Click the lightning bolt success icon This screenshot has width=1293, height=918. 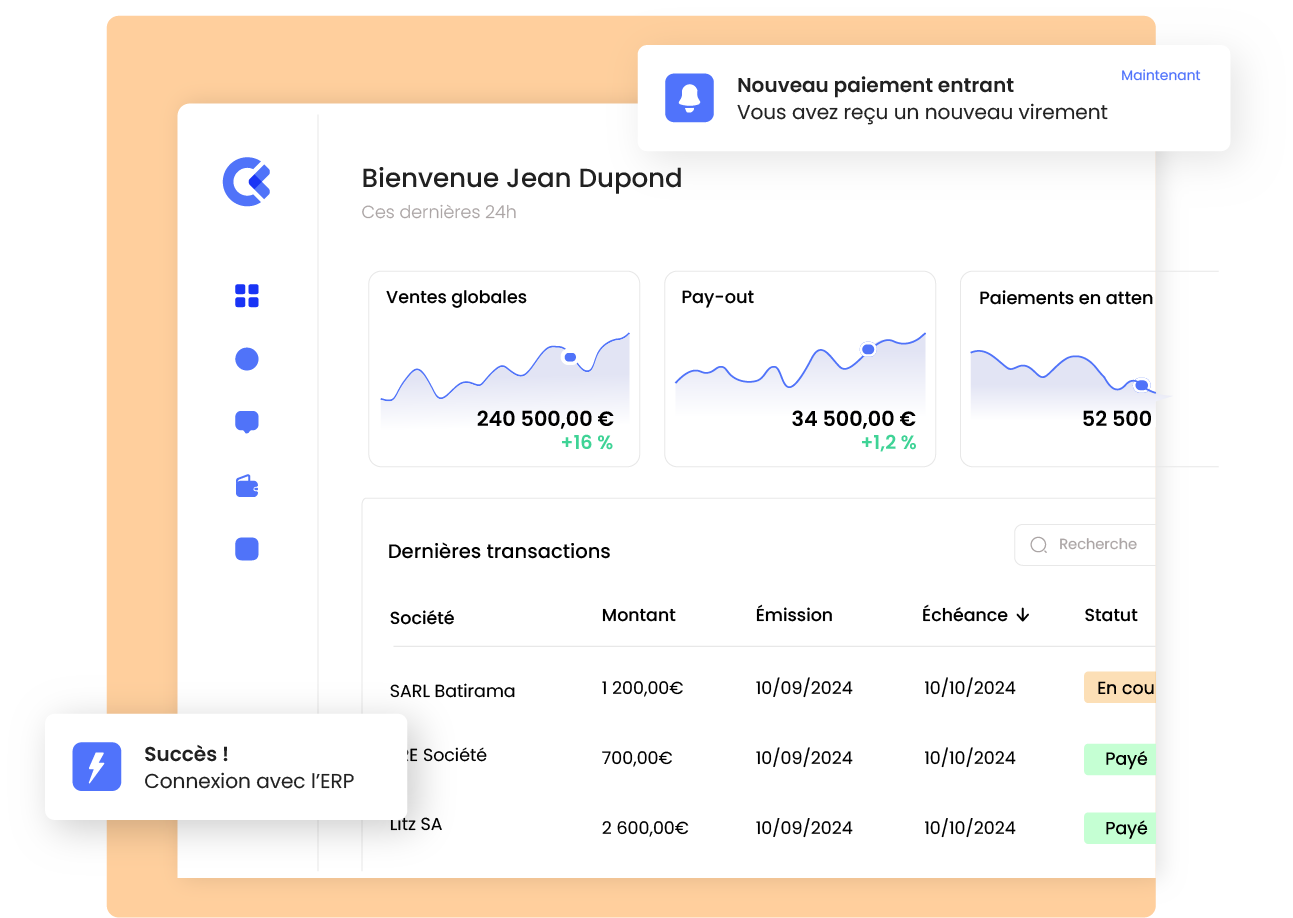click(x=97, y=767)
